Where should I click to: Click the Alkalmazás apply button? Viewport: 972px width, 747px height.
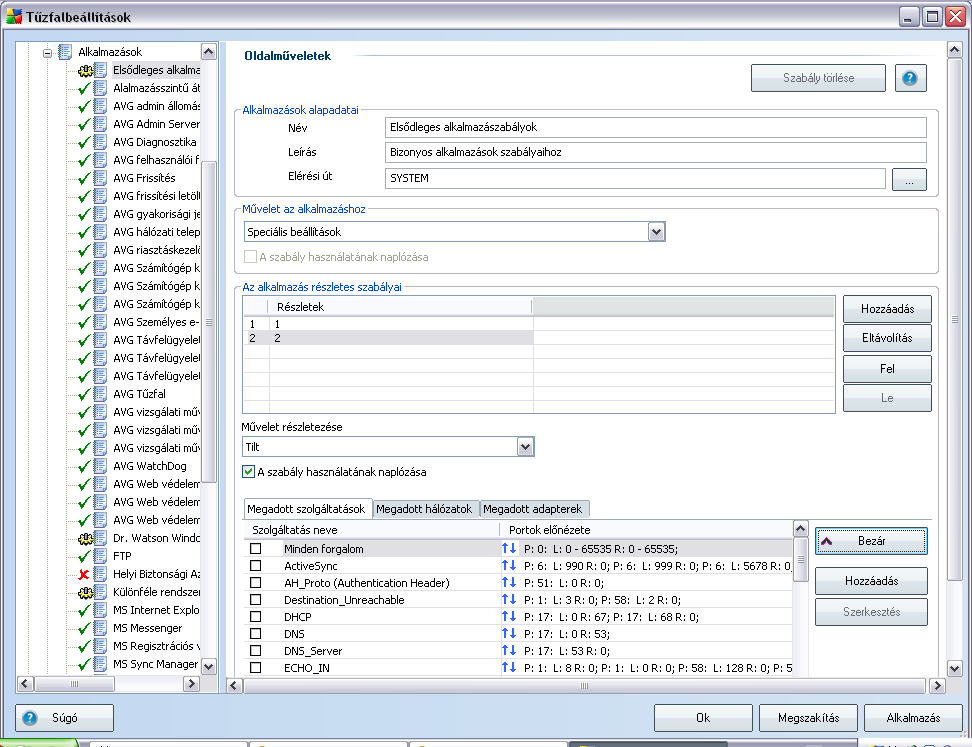[913, 718]
